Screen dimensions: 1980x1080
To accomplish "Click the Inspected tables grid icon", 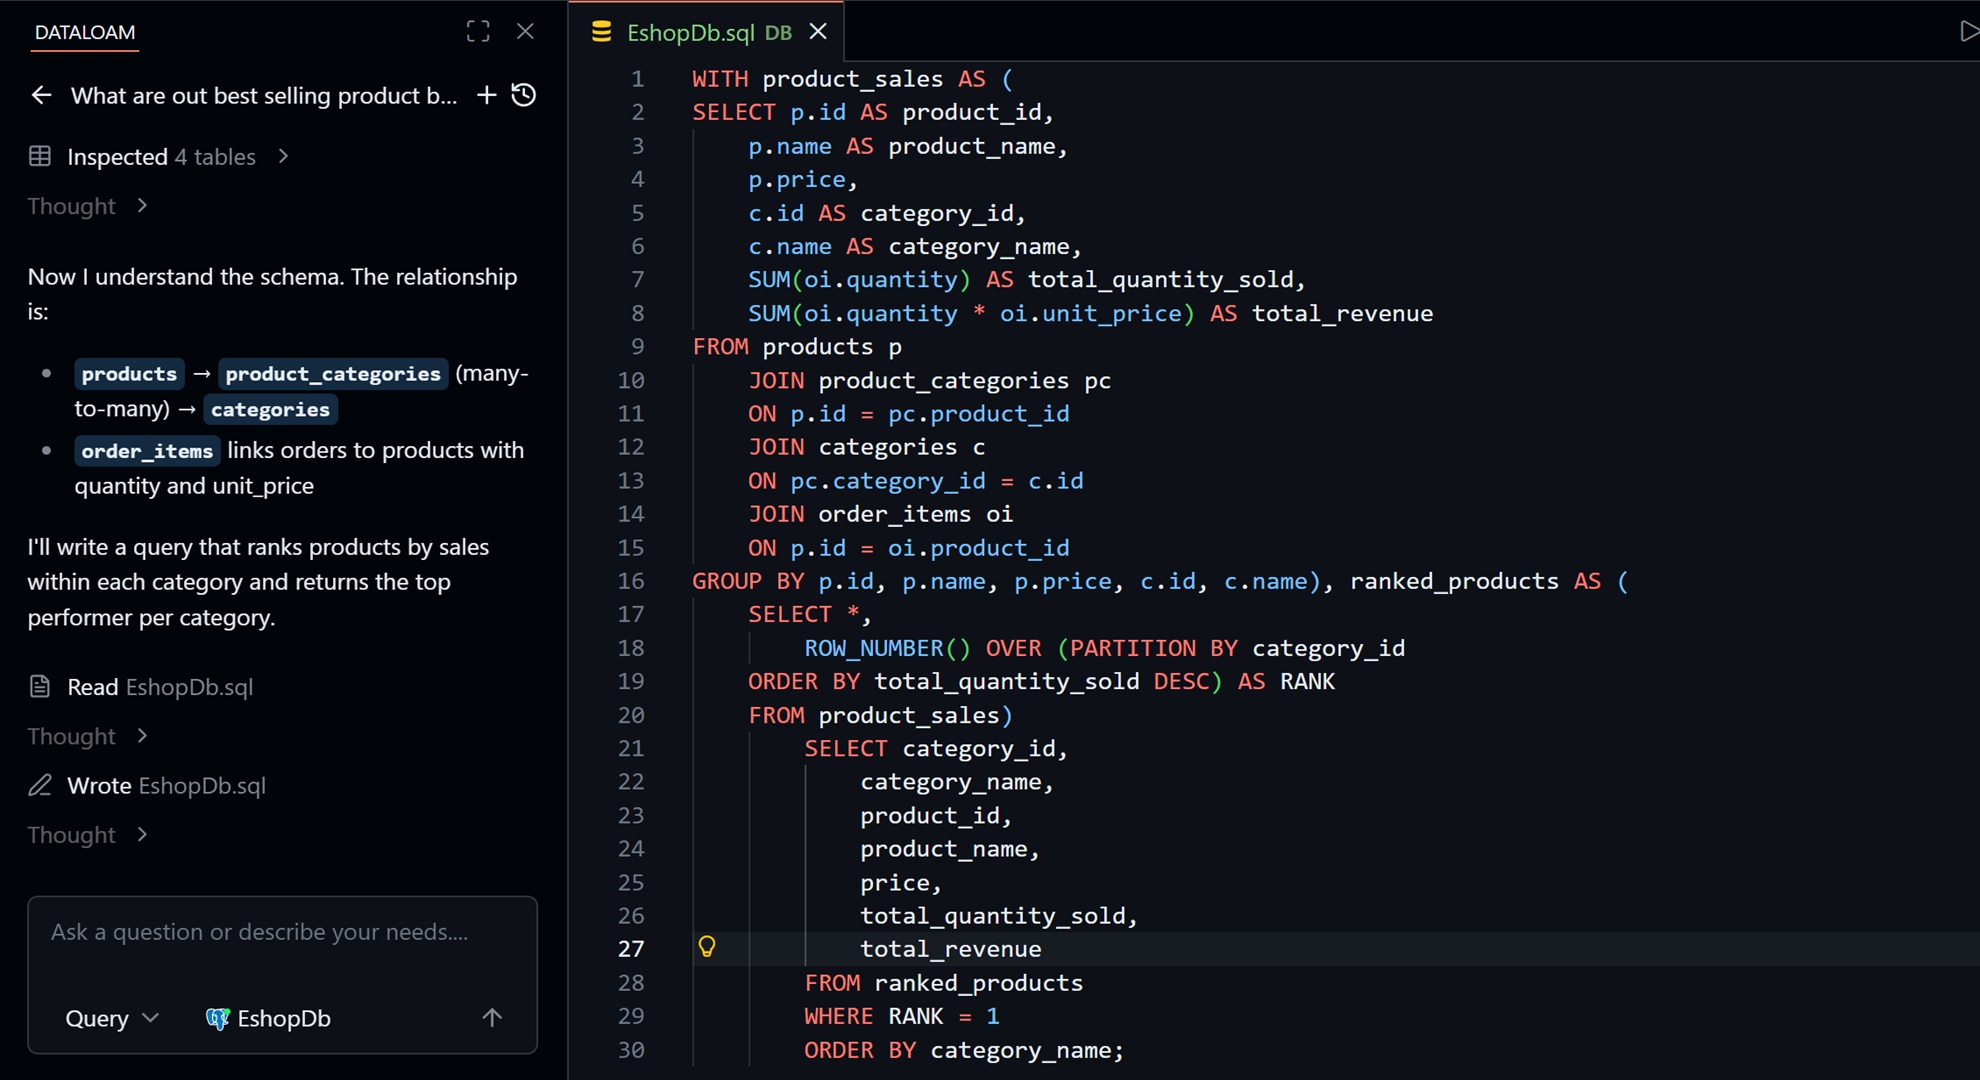I will pos(40,156).
